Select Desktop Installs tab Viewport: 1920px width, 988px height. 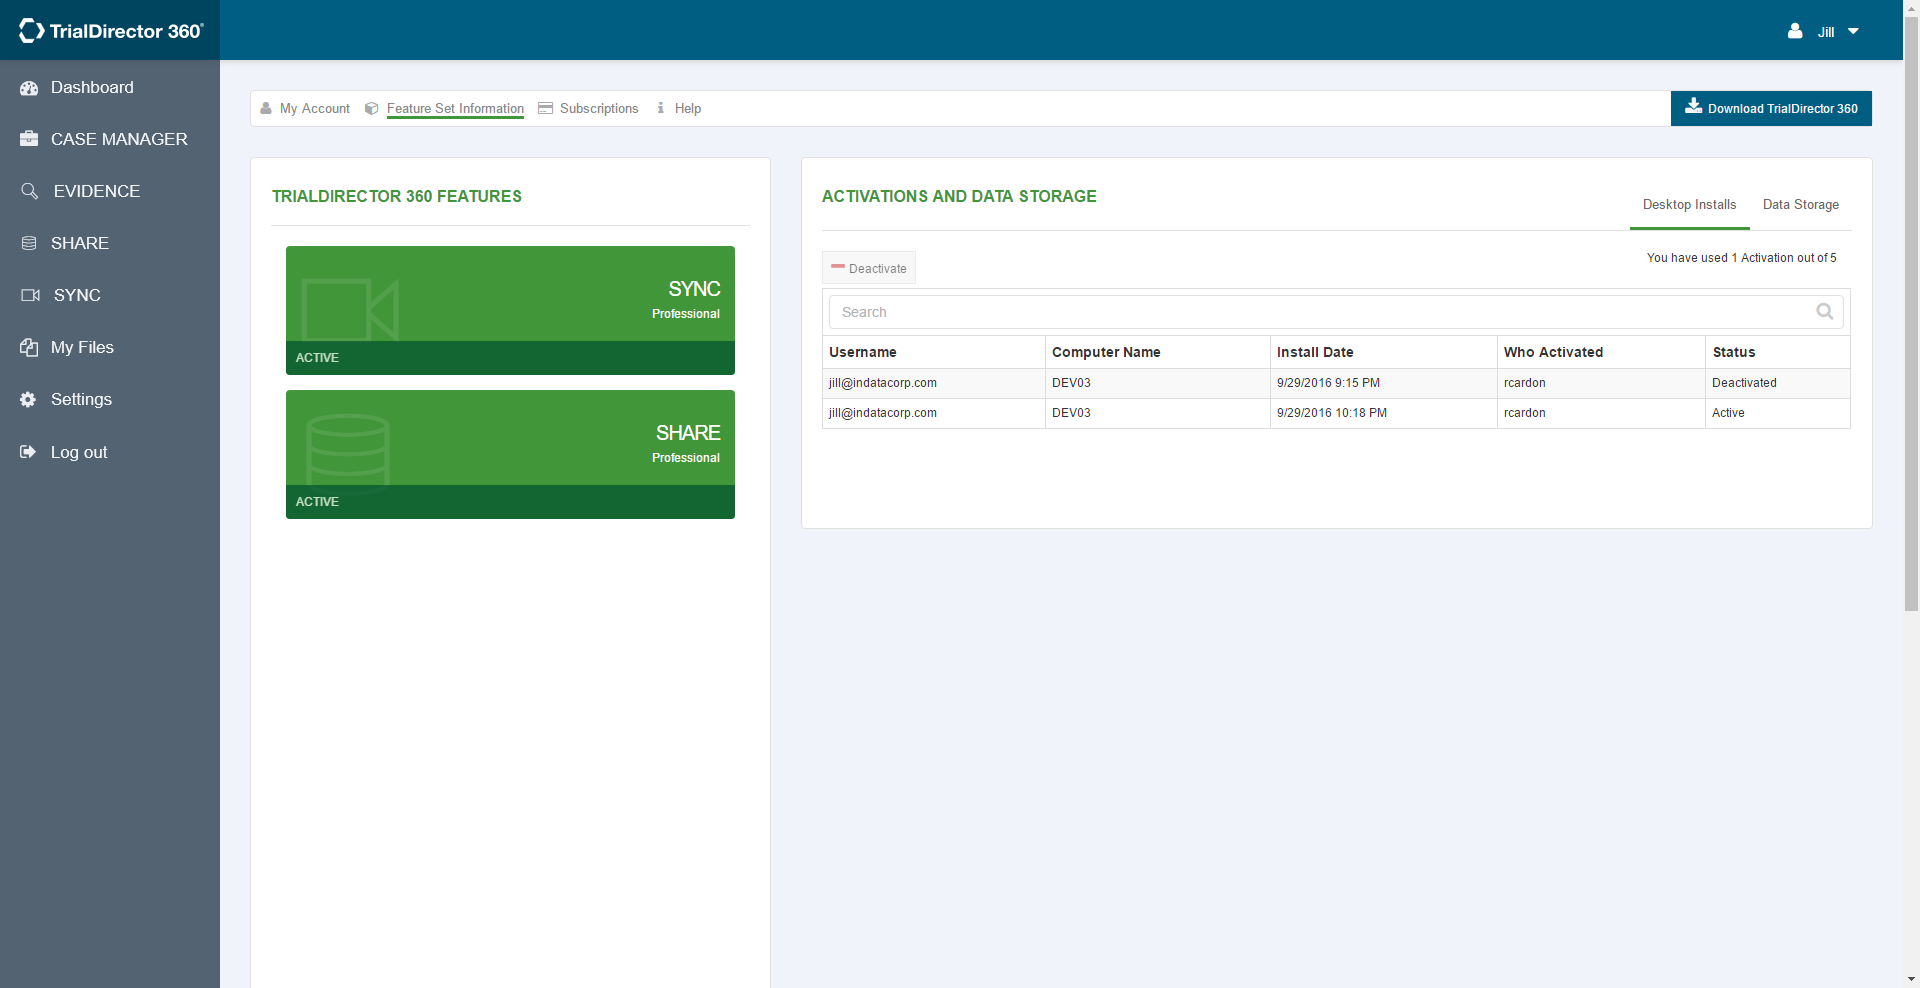tap(1689, 205)
